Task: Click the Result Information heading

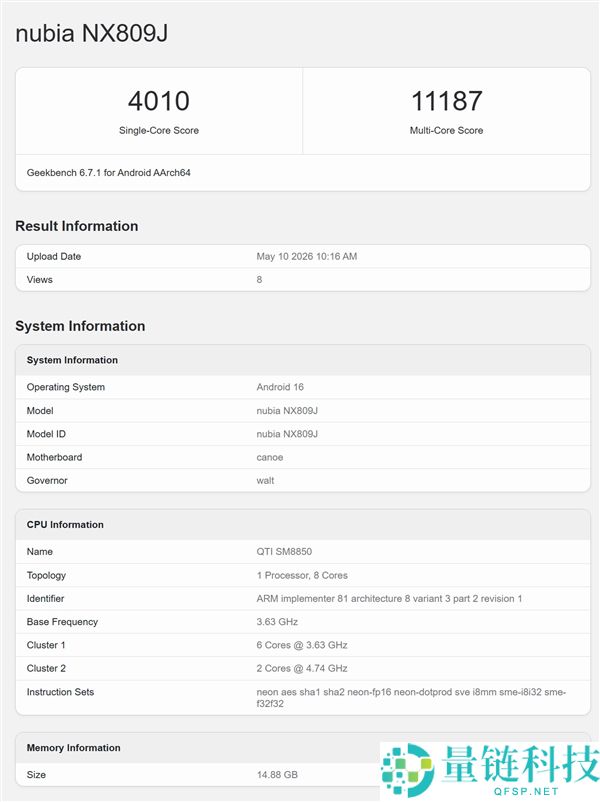Action: click(x=77, y=226)
